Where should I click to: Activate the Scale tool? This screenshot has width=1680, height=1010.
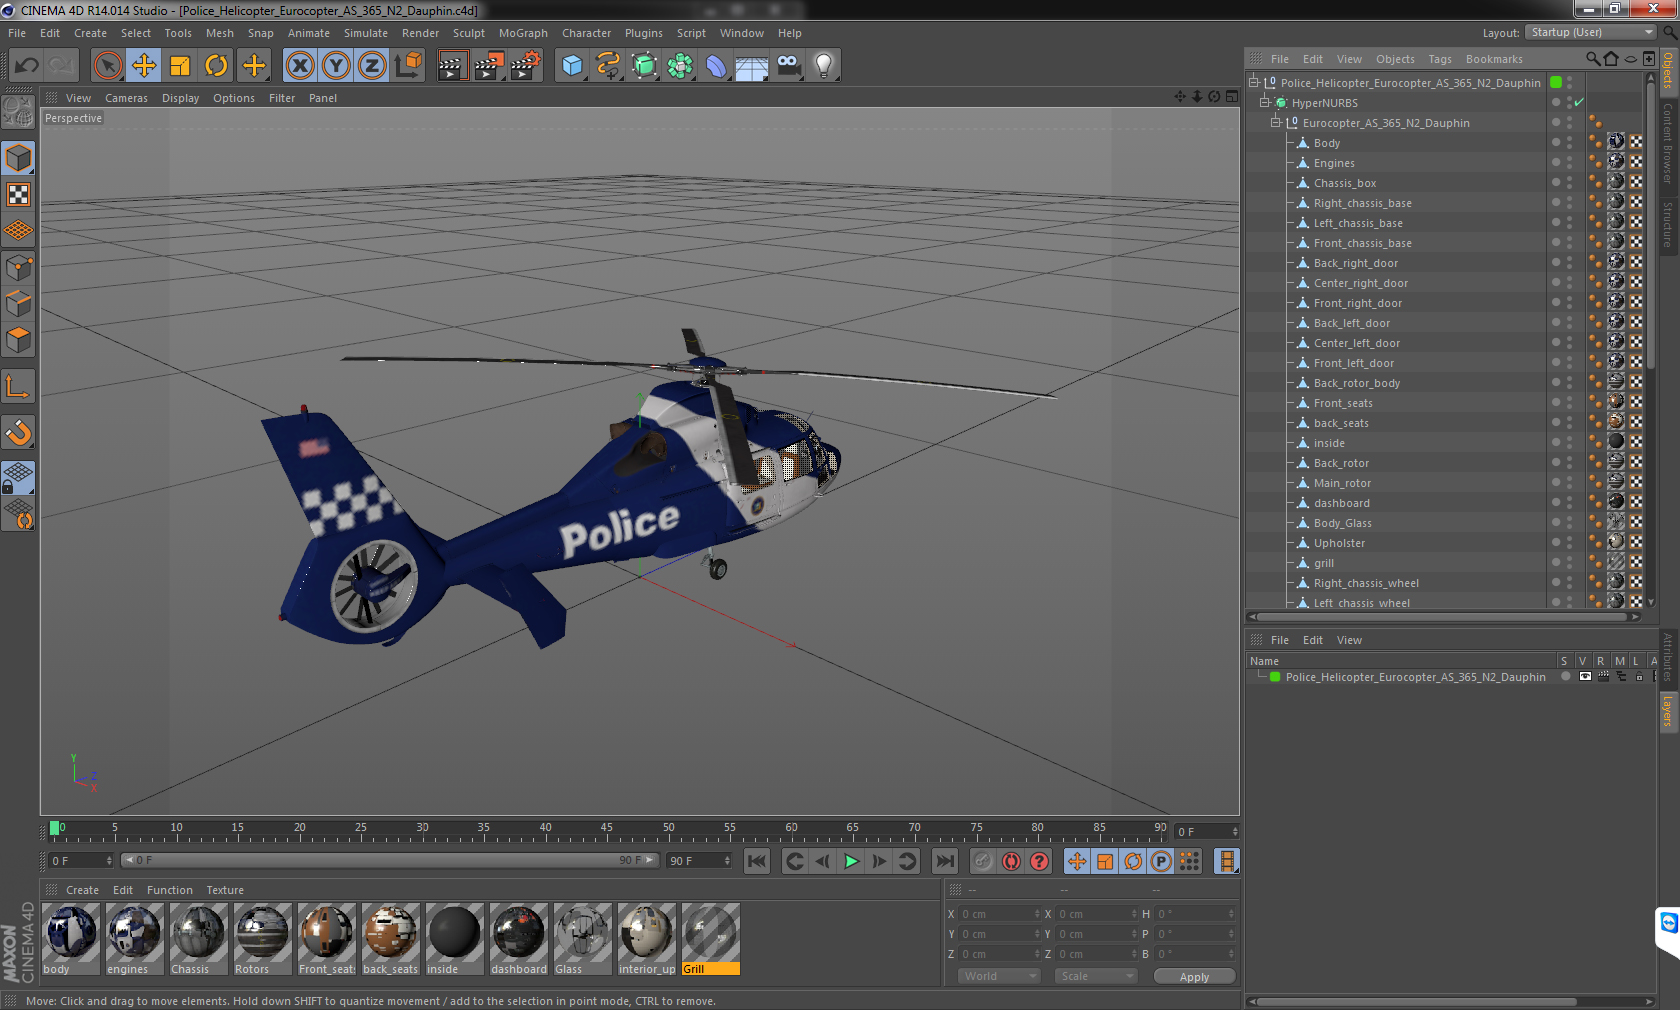(180, 66)
